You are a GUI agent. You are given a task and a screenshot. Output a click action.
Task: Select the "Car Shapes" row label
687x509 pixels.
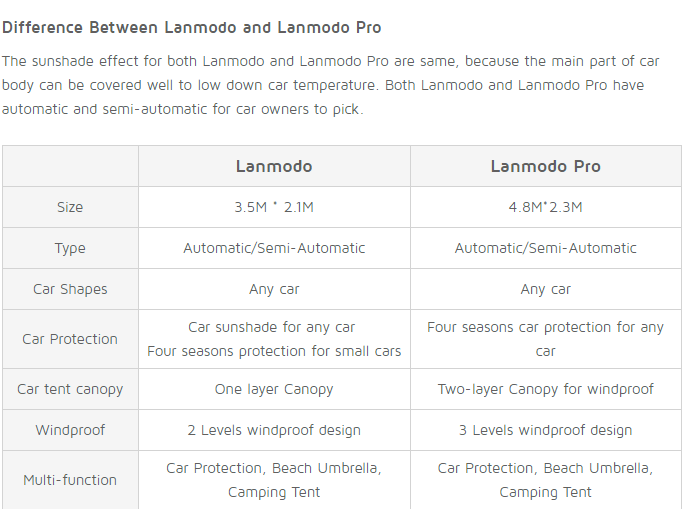coord(70,289)
